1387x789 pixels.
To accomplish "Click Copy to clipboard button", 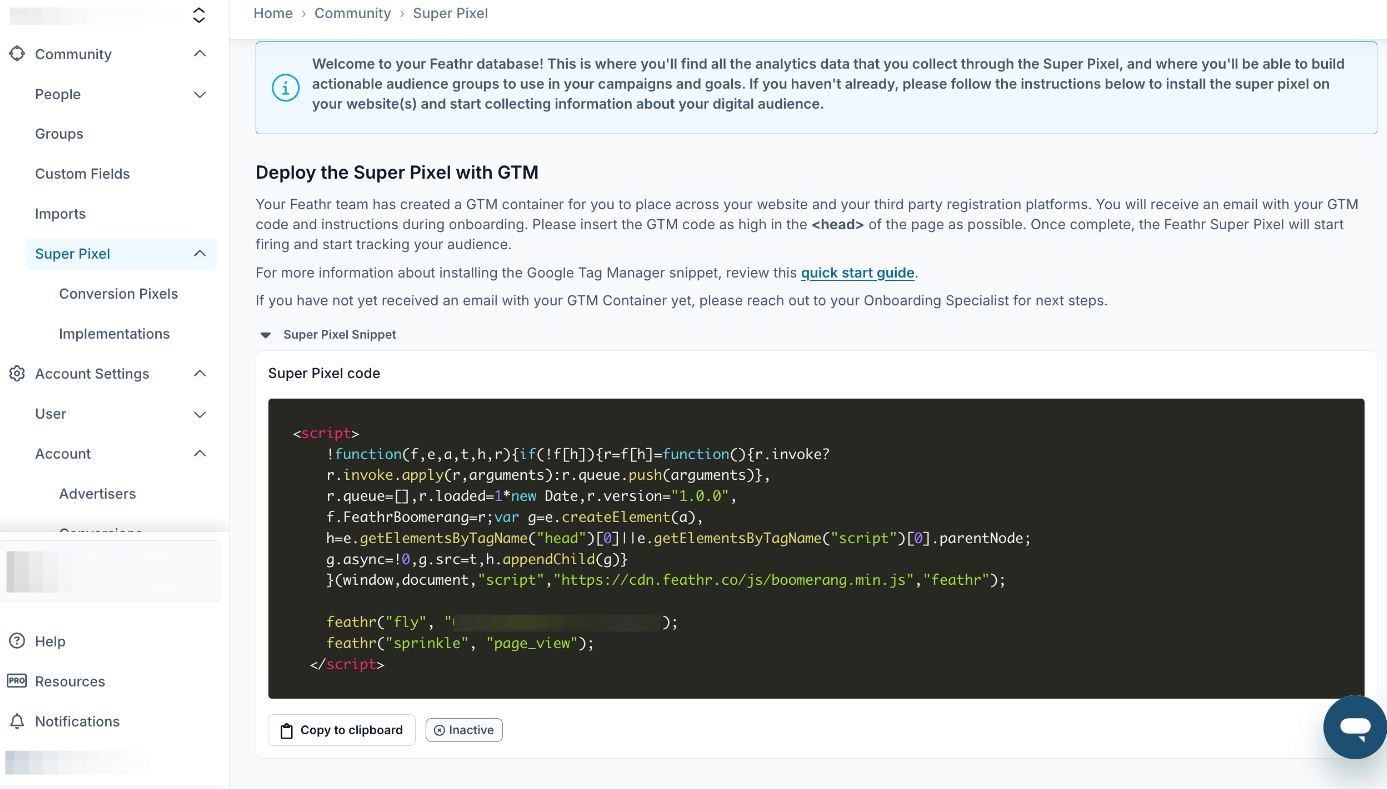I will click(342, 730).
